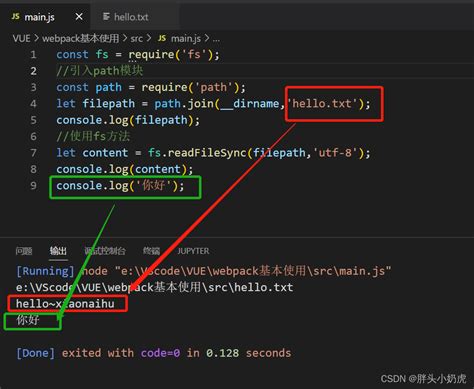
Task: Click "console.log('你好');" on line 9
Action: (120, 186)
